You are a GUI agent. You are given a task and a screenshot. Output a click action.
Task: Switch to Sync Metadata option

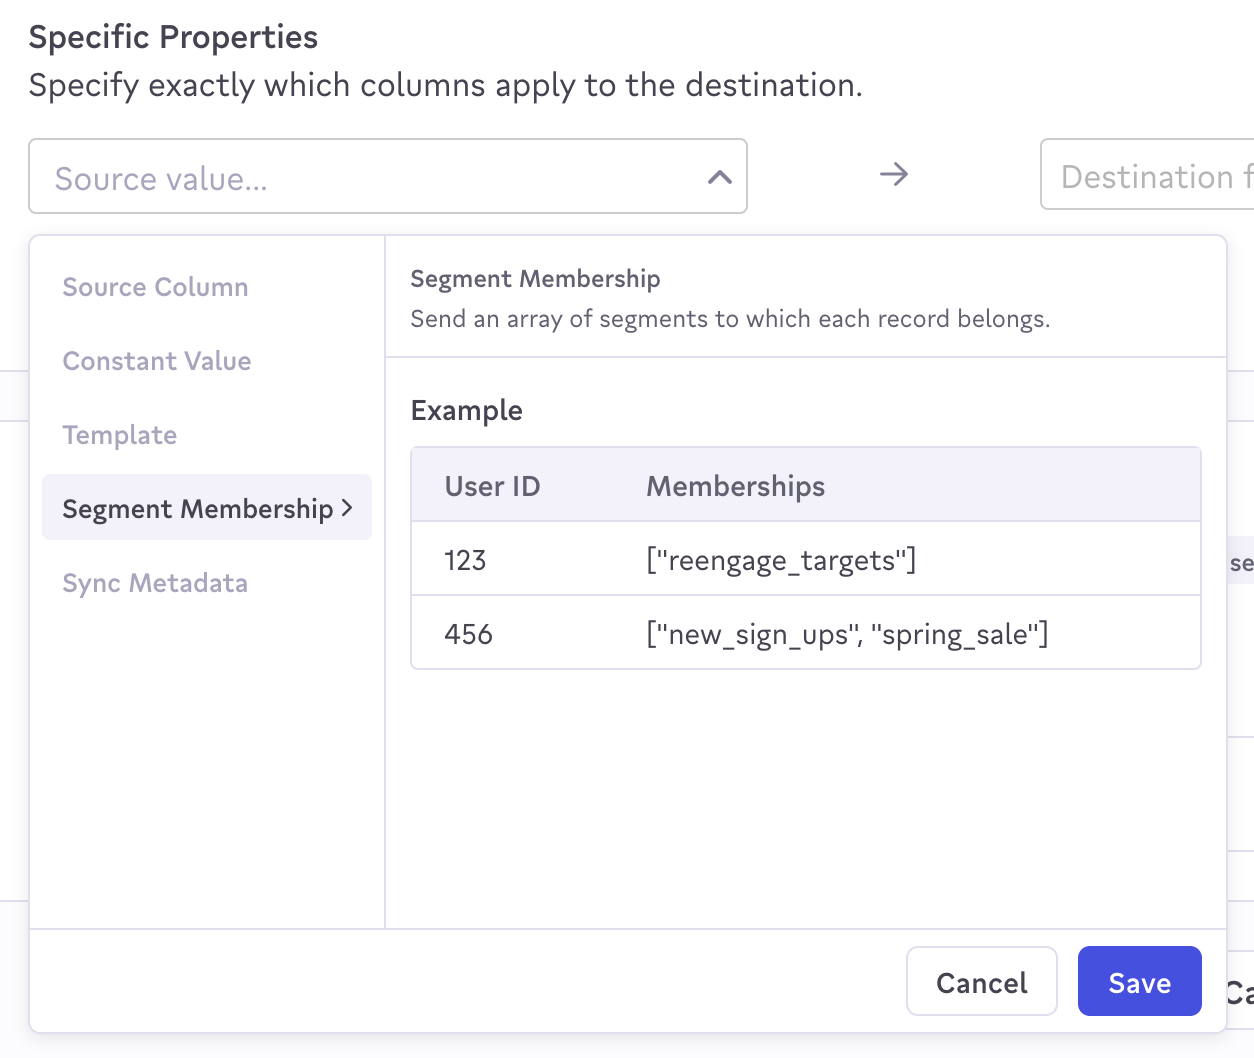(155, 583)
